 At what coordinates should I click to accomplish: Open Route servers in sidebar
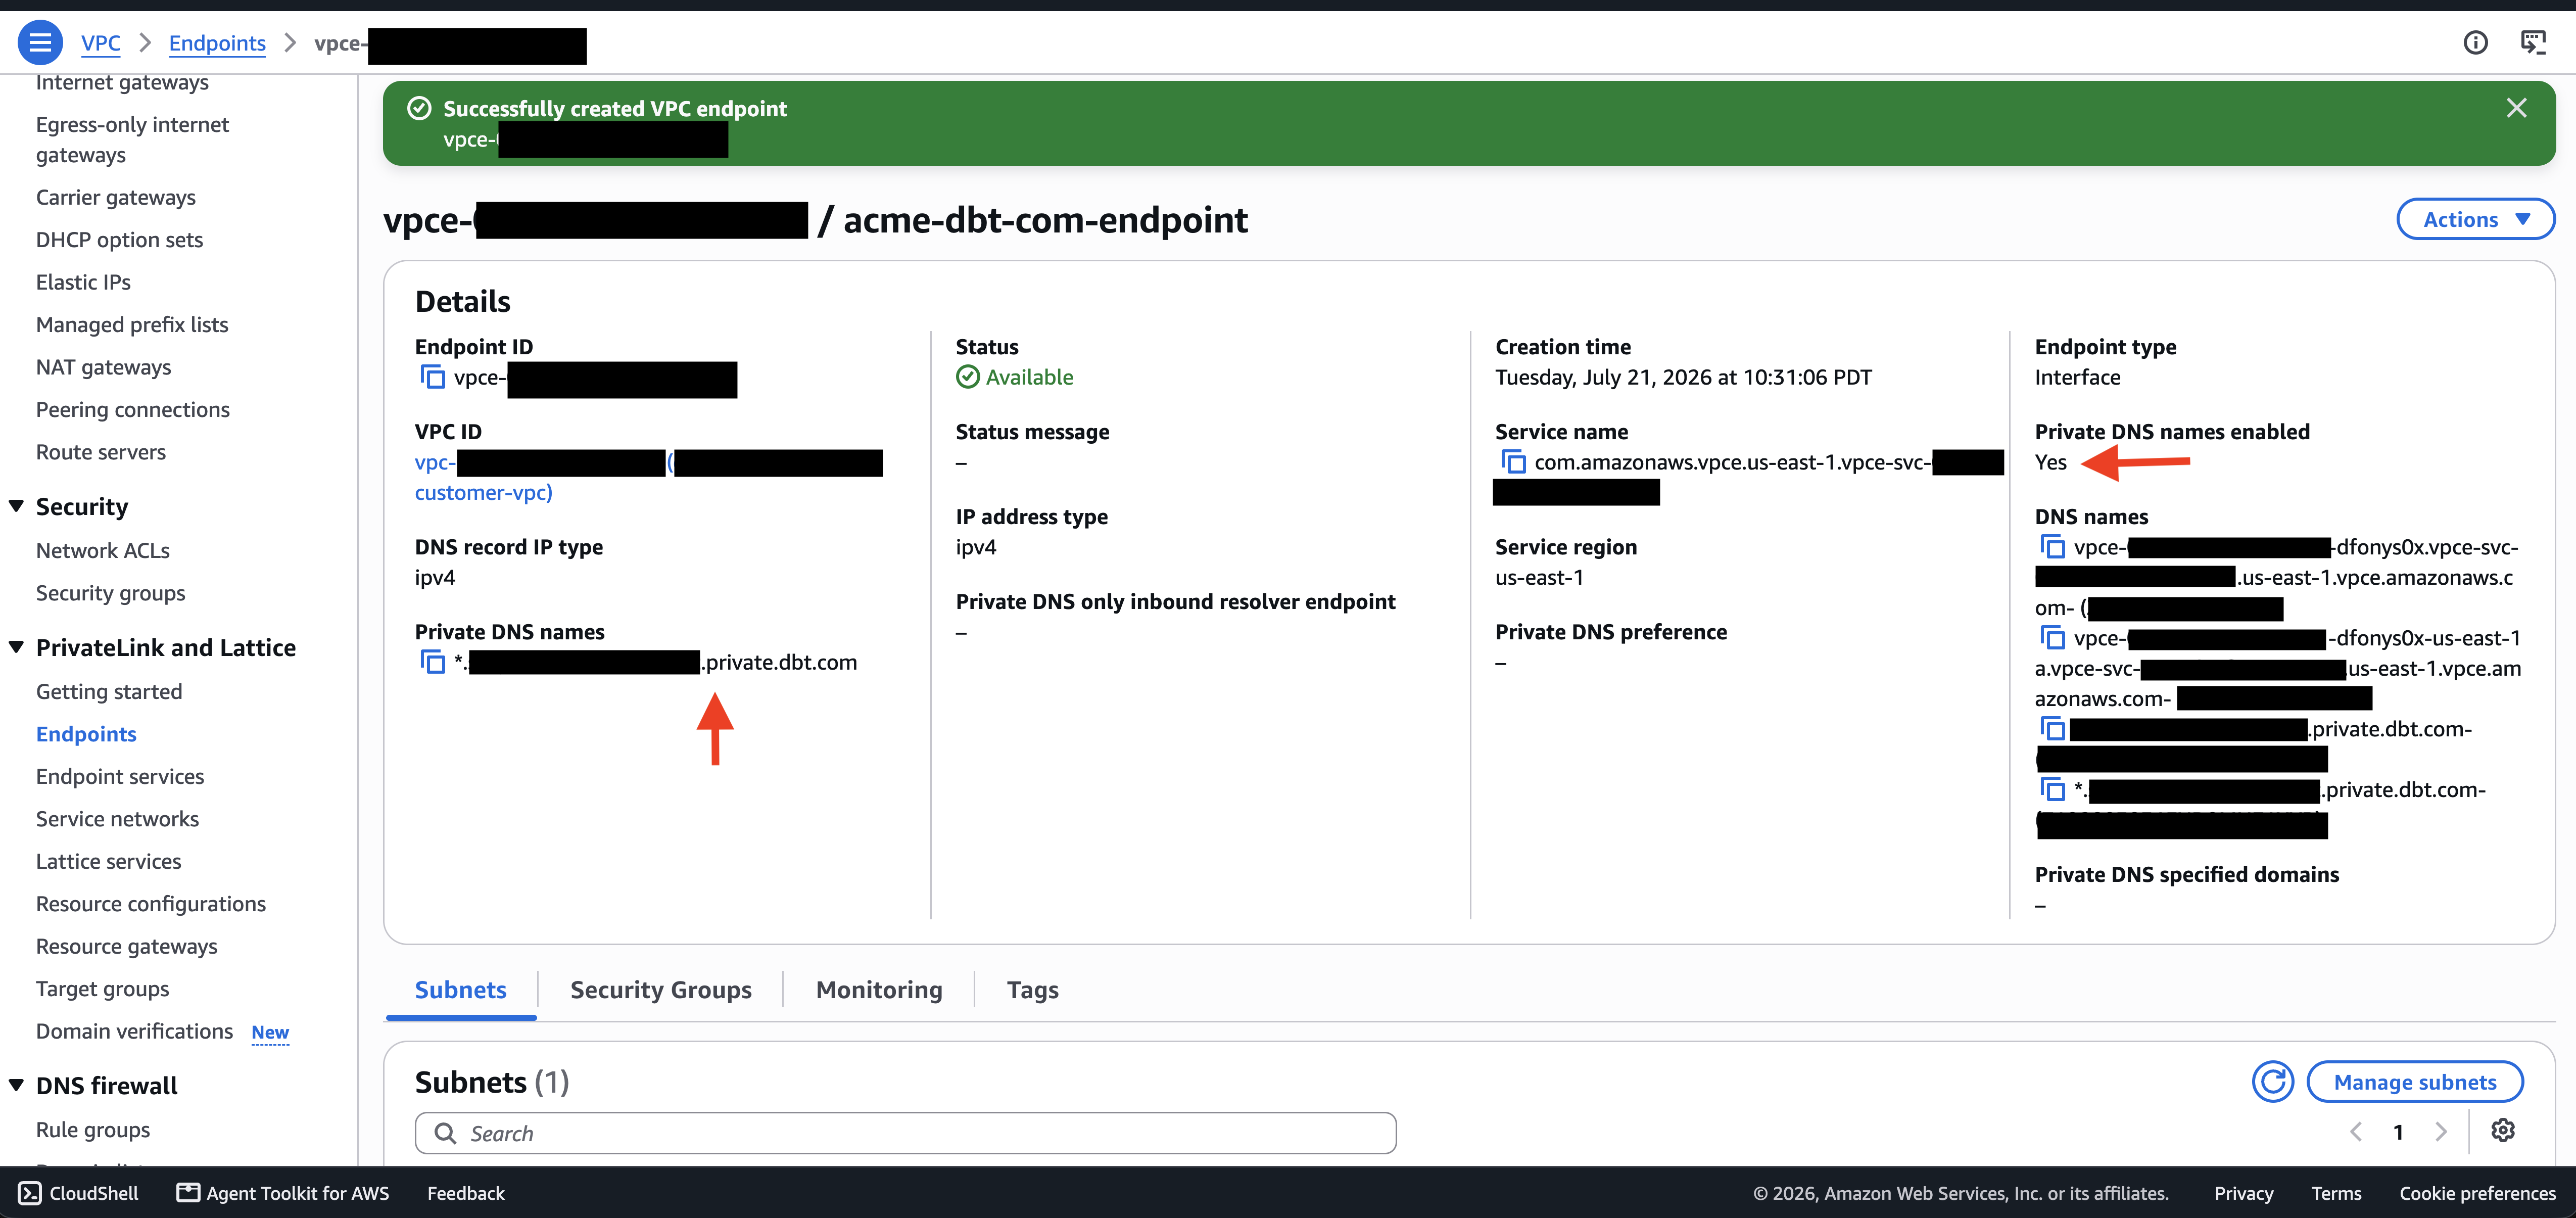pyautogui.click(x=101, y=452)
